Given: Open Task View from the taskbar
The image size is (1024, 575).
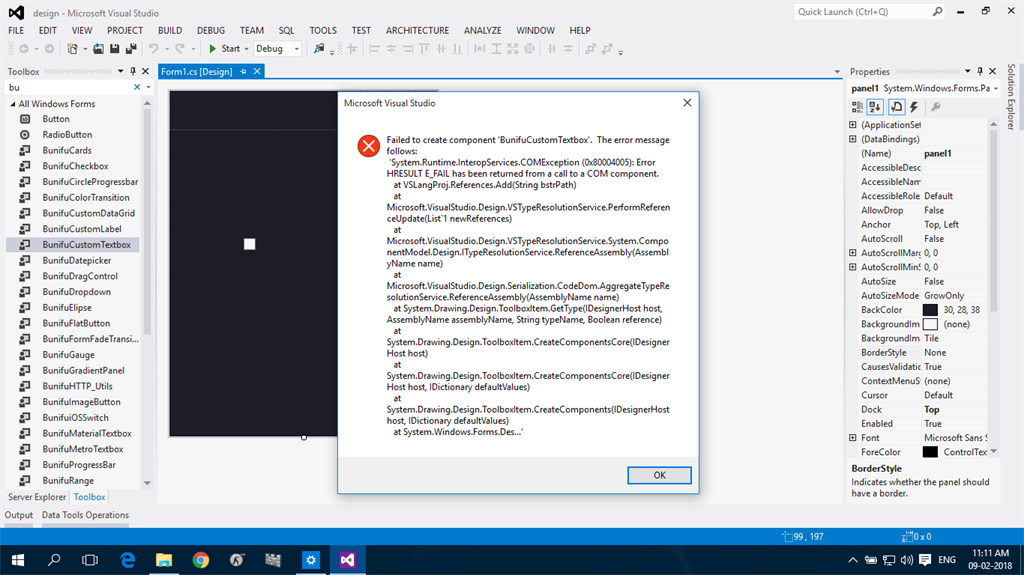Looking at the screenshot, I should [x=90, y=560].
